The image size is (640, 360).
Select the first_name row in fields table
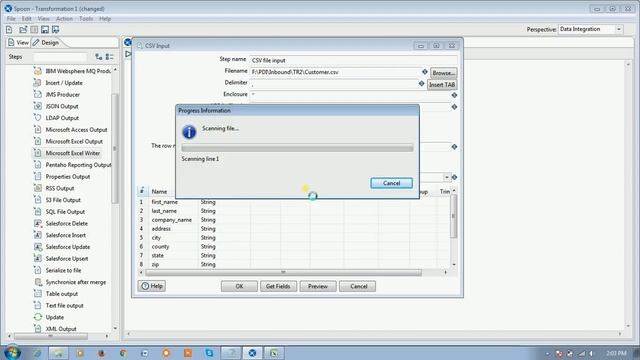coord(294,202)
